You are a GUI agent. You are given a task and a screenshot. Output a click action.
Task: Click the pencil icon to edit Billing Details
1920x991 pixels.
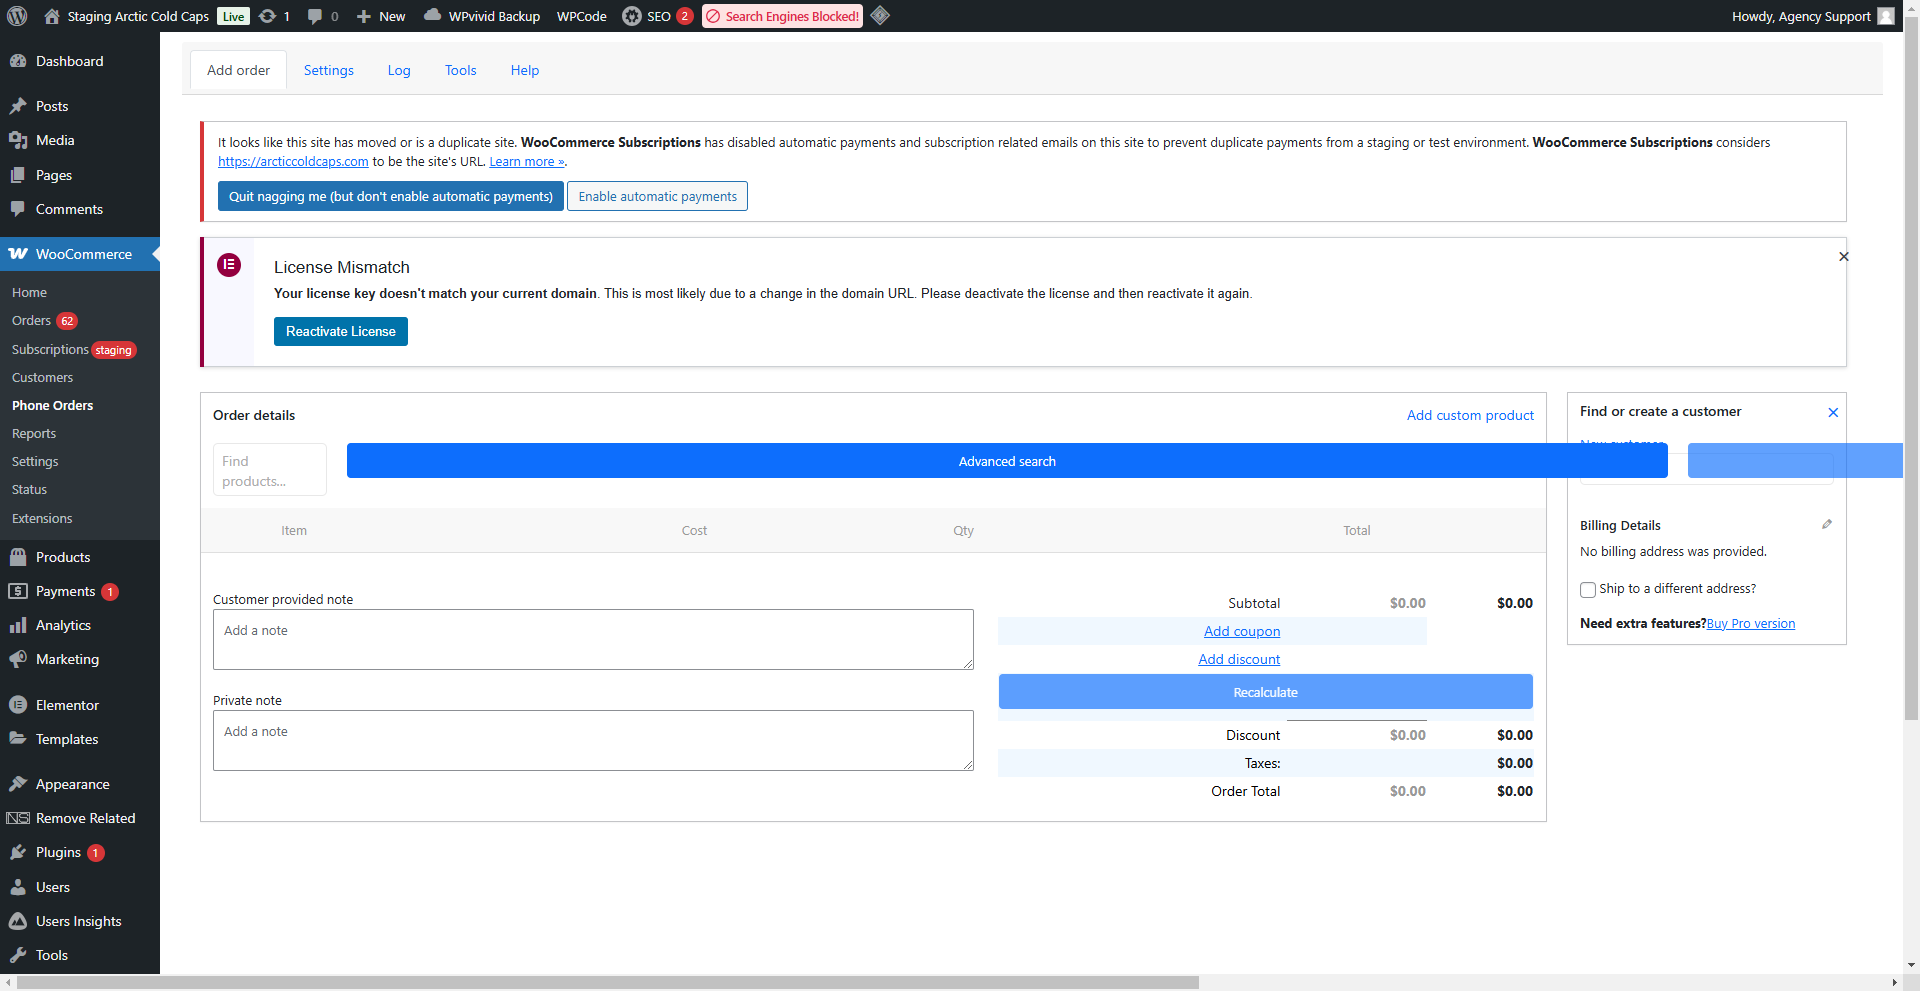1826,524
